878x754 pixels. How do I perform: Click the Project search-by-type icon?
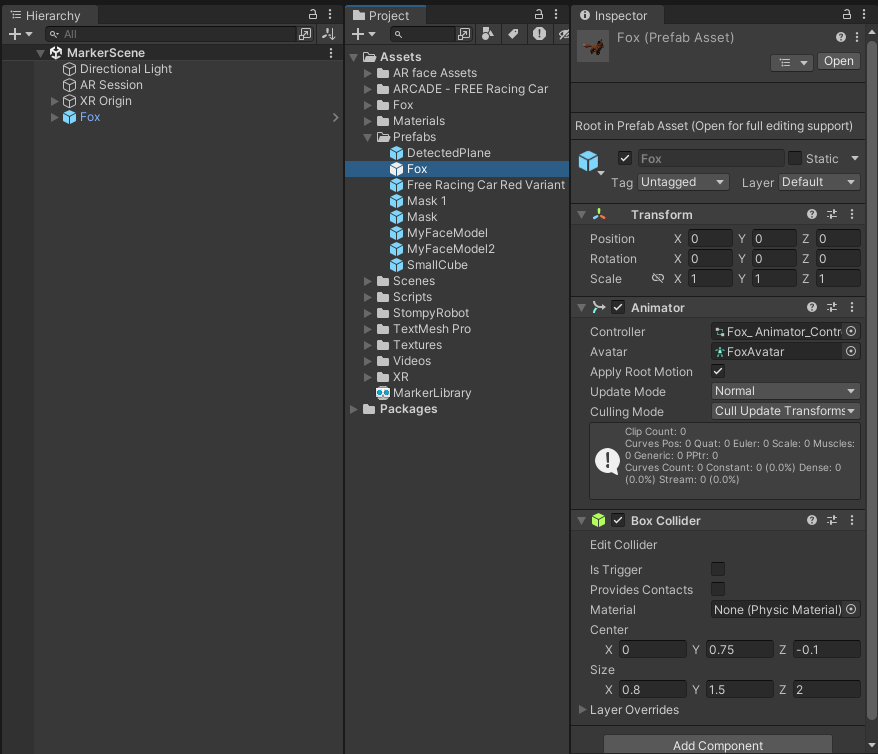[x=488, y=34]
